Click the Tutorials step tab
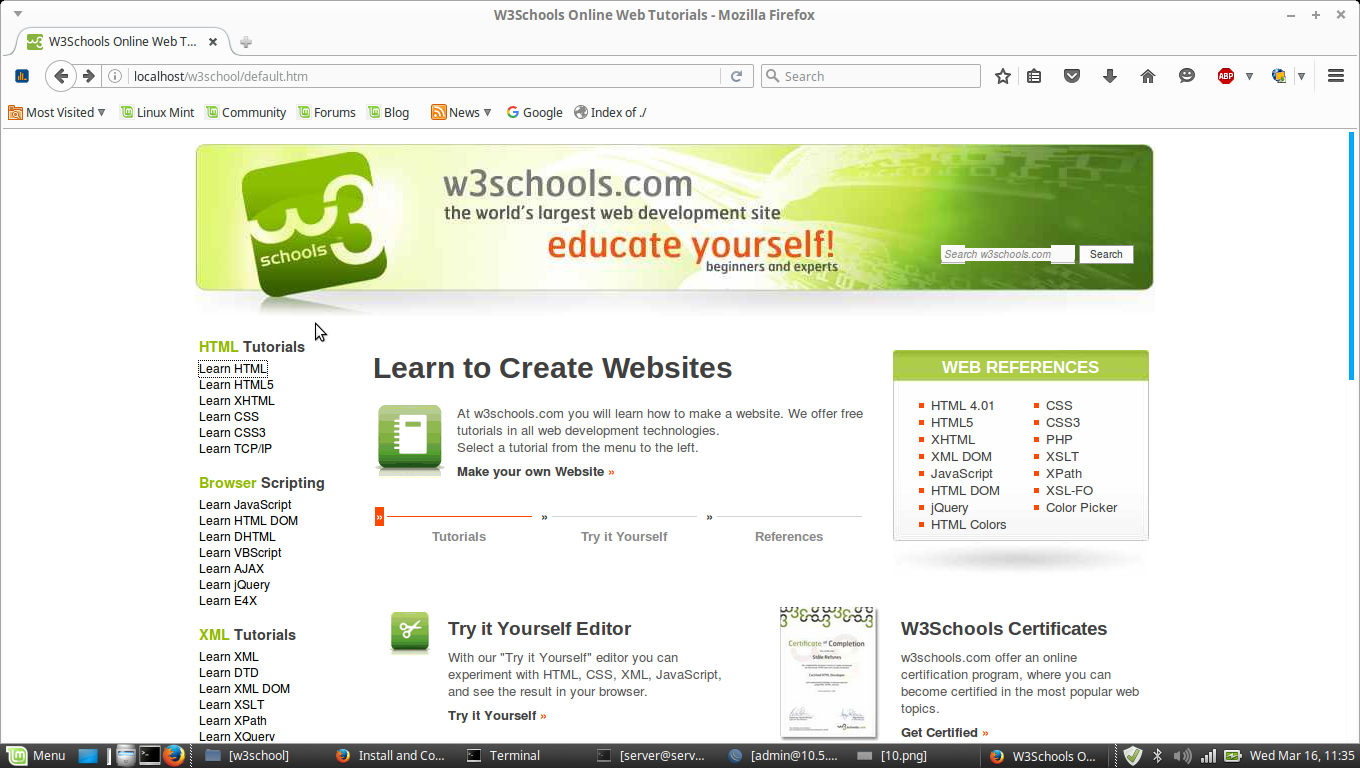Viewport: 1360px width, 768px height. pos(459,536)
